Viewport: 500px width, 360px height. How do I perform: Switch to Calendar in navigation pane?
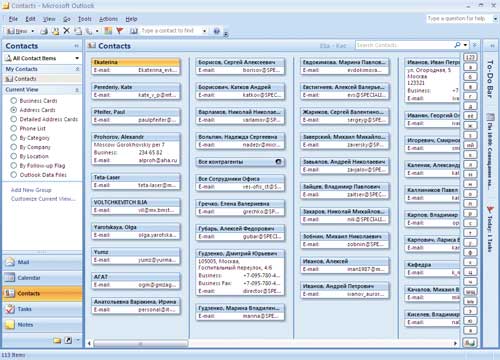tap(42, 278)
